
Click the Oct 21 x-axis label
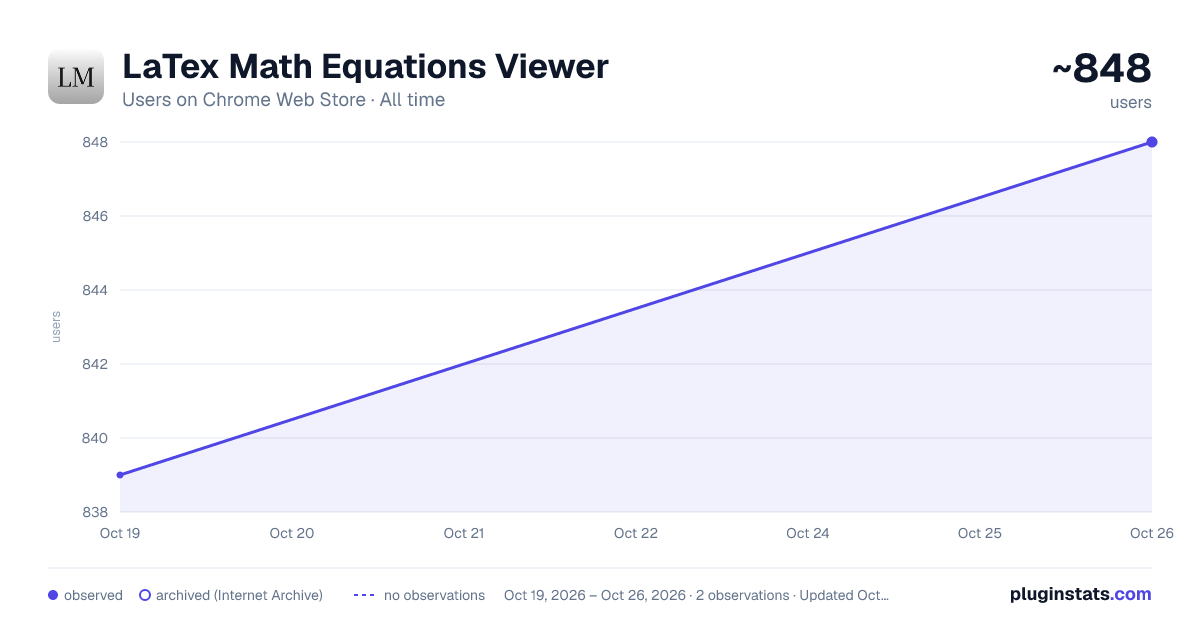tap(464, 533)
